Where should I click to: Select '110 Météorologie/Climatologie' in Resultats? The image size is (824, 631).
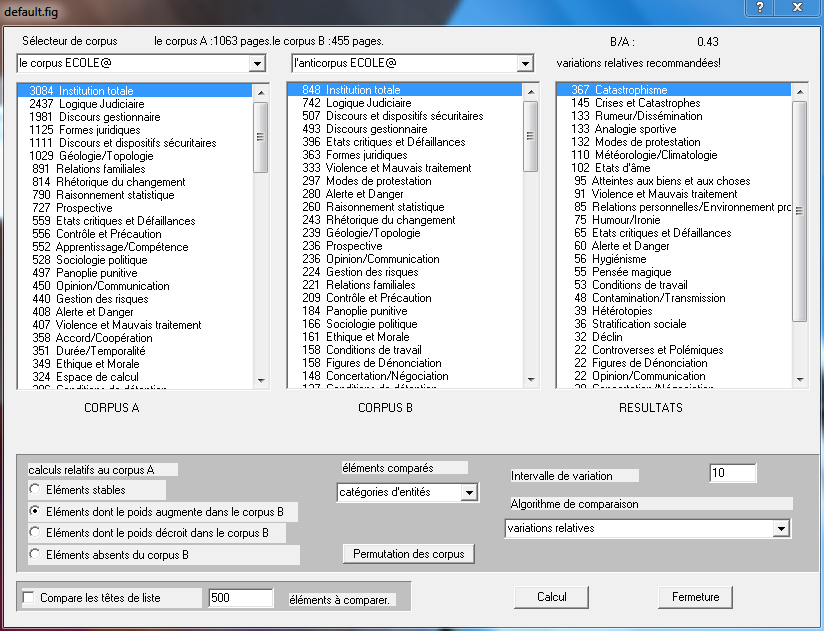(x=674, y=155)
